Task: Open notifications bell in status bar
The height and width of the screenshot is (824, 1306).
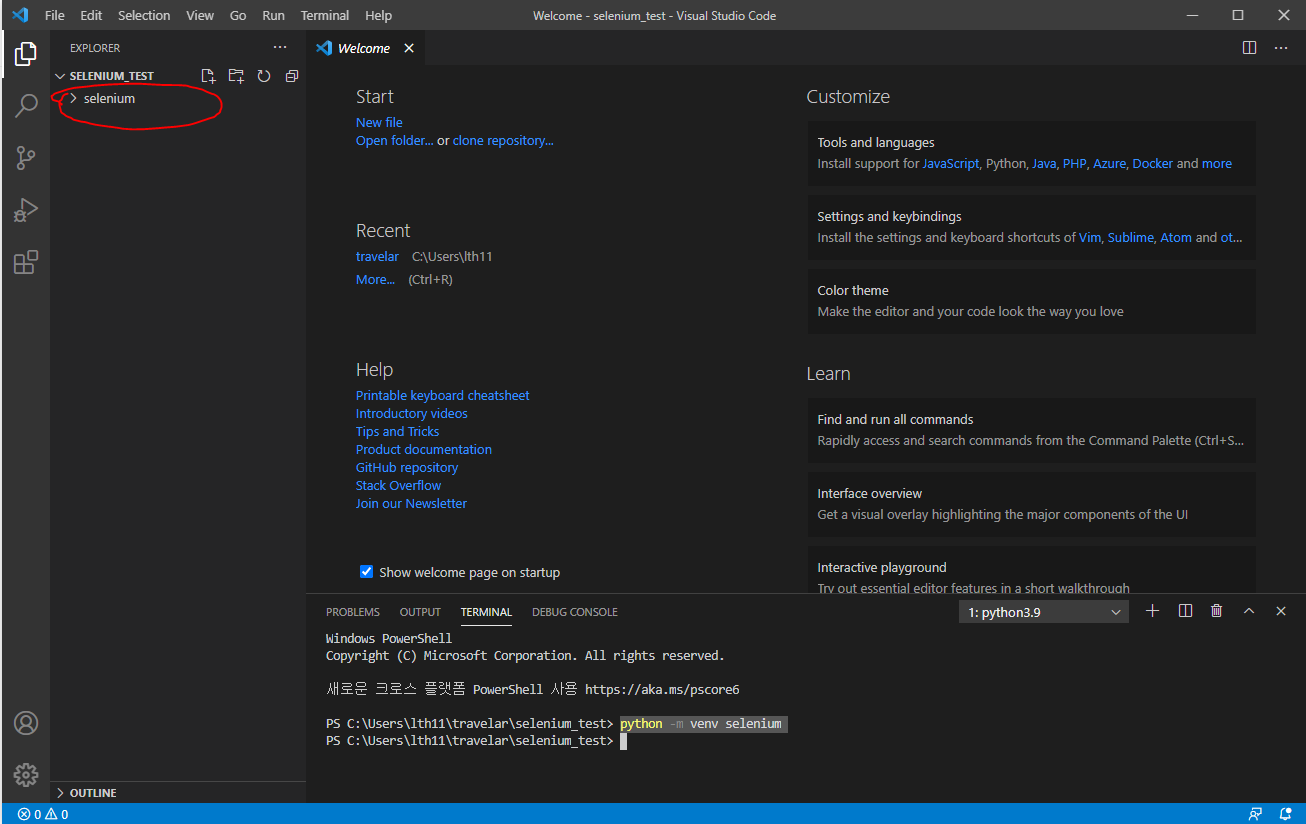Action: click(1285, 814)
